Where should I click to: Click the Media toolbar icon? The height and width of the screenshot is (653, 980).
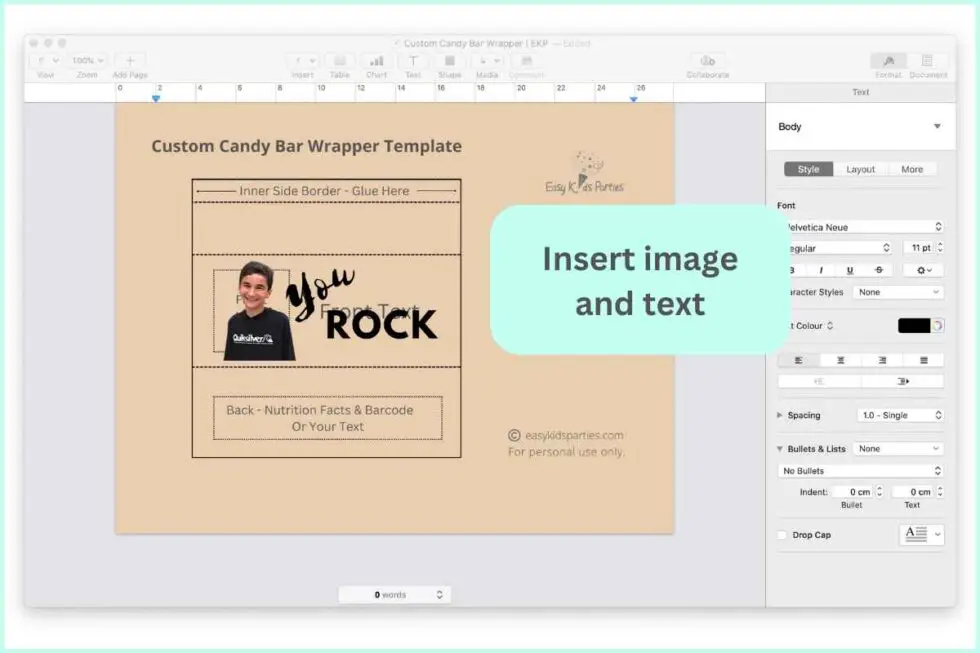coord(487,62)
